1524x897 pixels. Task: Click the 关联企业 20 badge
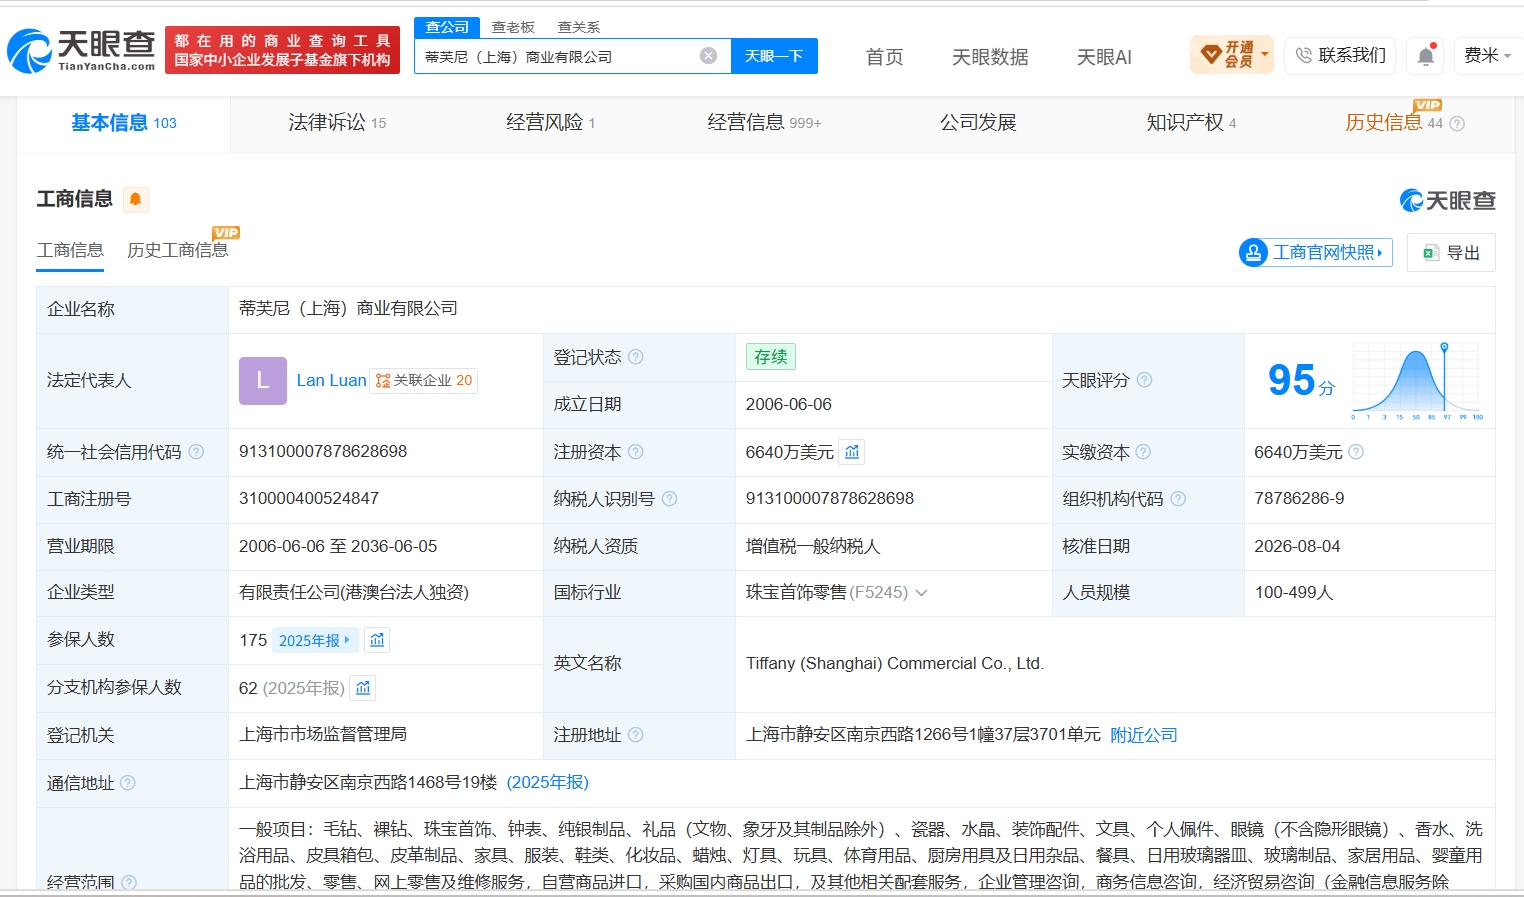424,381
